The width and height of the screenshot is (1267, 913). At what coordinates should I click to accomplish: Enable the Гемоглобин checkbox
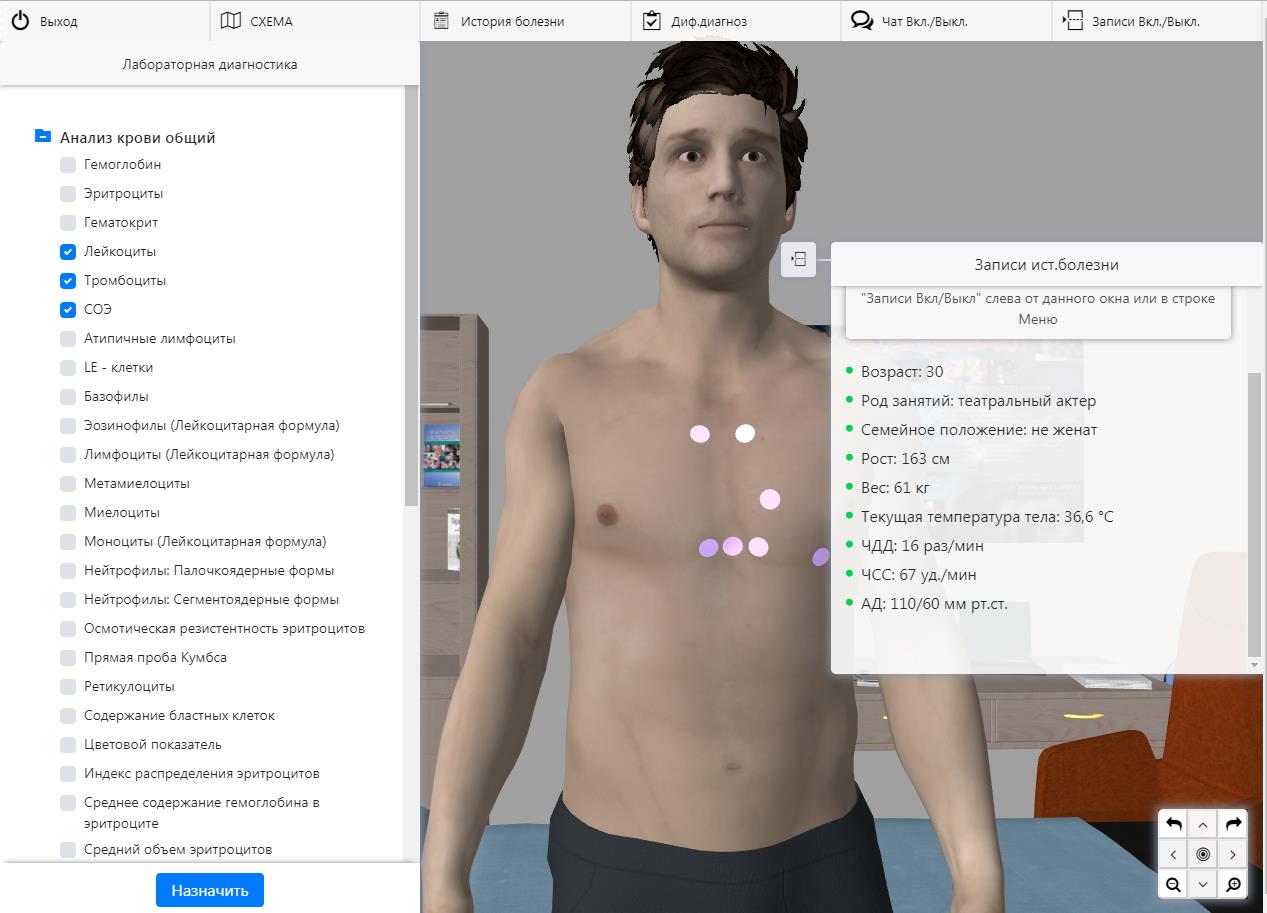pyautogui.click(x=68, y=165)
